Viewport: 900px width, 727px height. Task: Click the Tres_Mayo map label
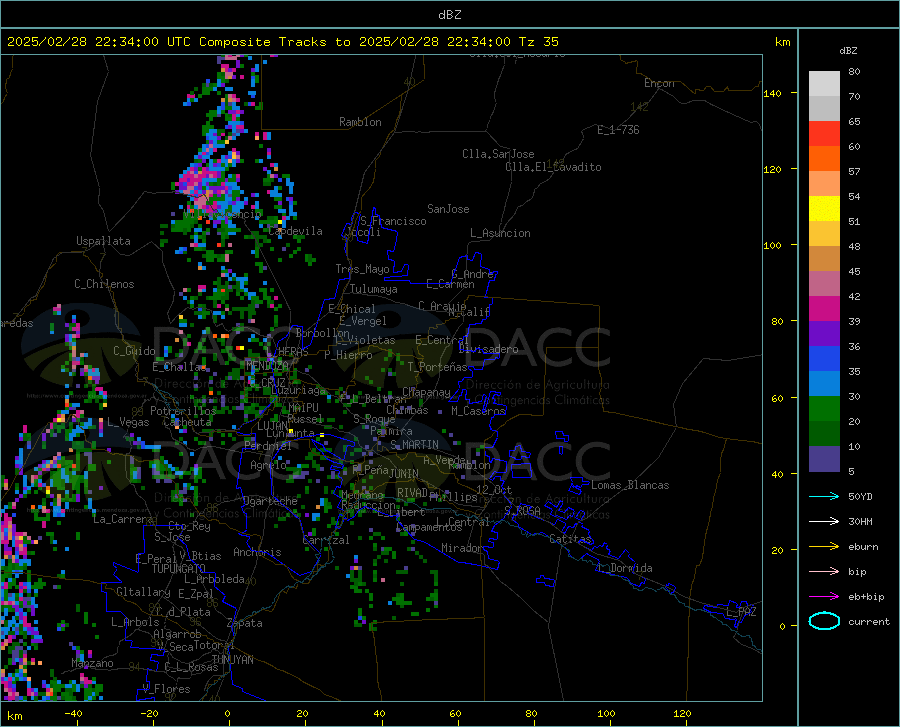click(x=362, y=269)
